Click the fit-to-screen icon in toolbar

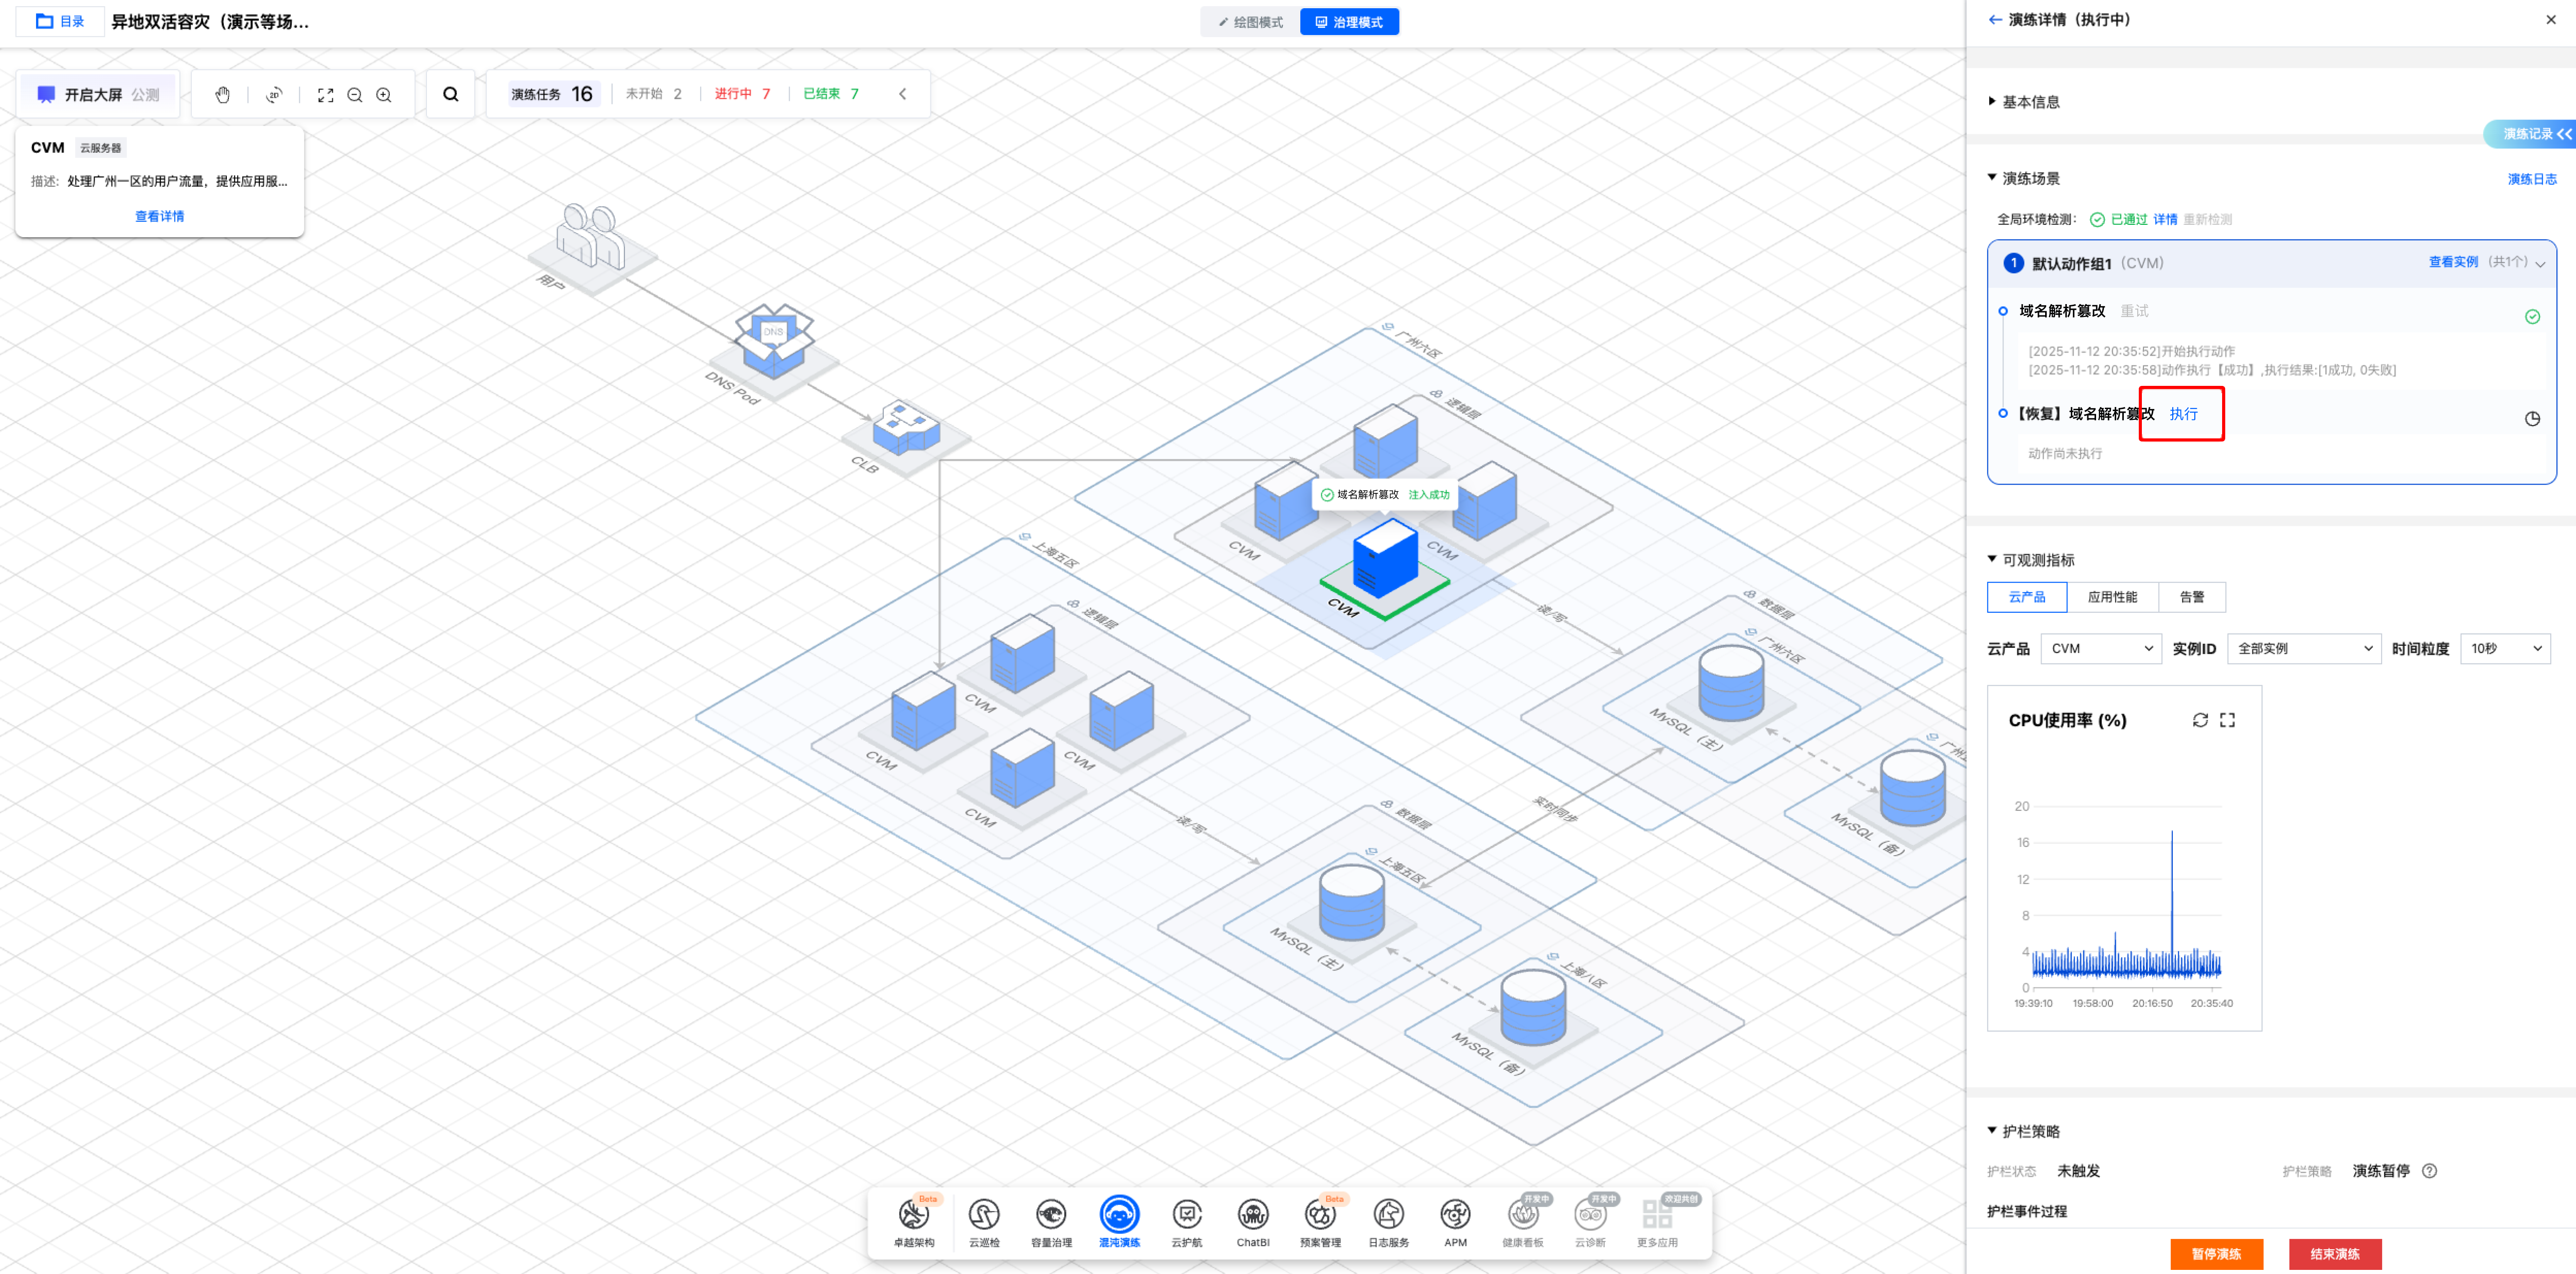pos(325,95)
